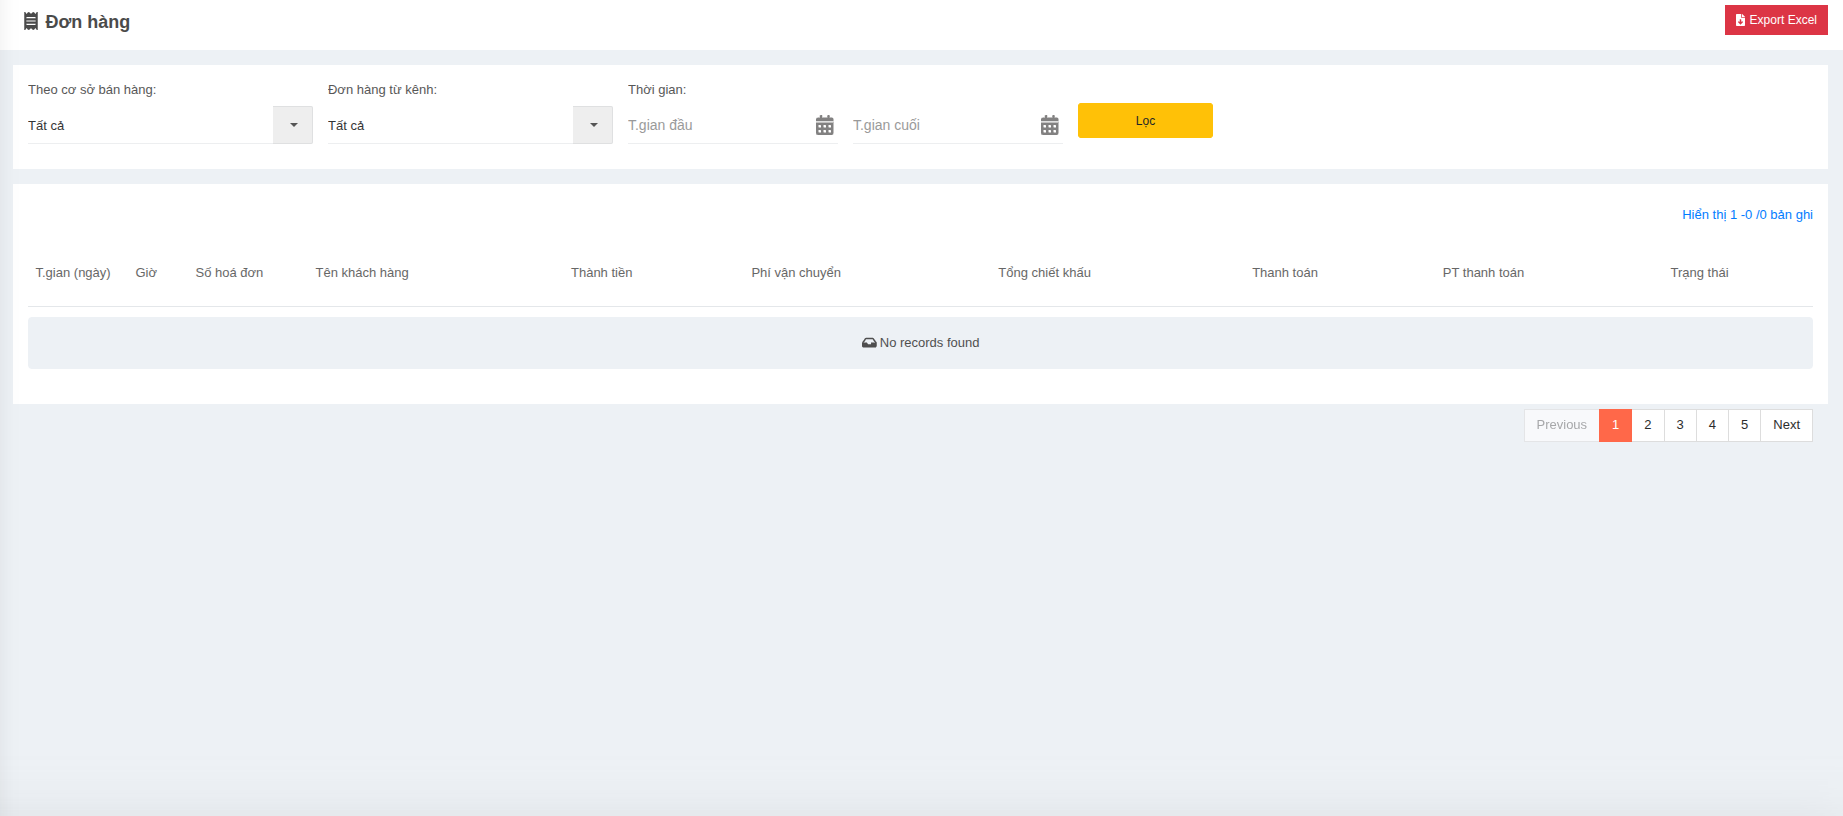Select active page 1 in pagination
Viewport: 1843px width, 816px height.
click(1615, 425)
